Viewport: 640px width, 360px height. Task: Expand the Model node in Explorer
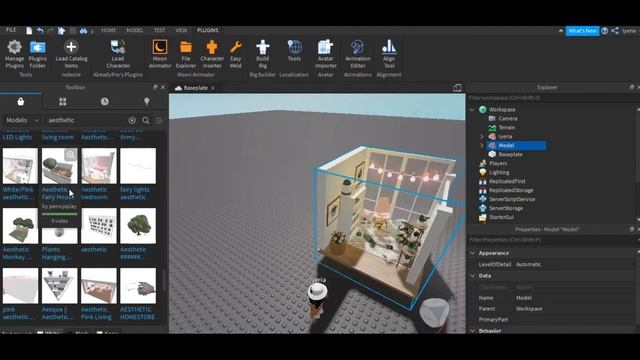click(482, 145)
